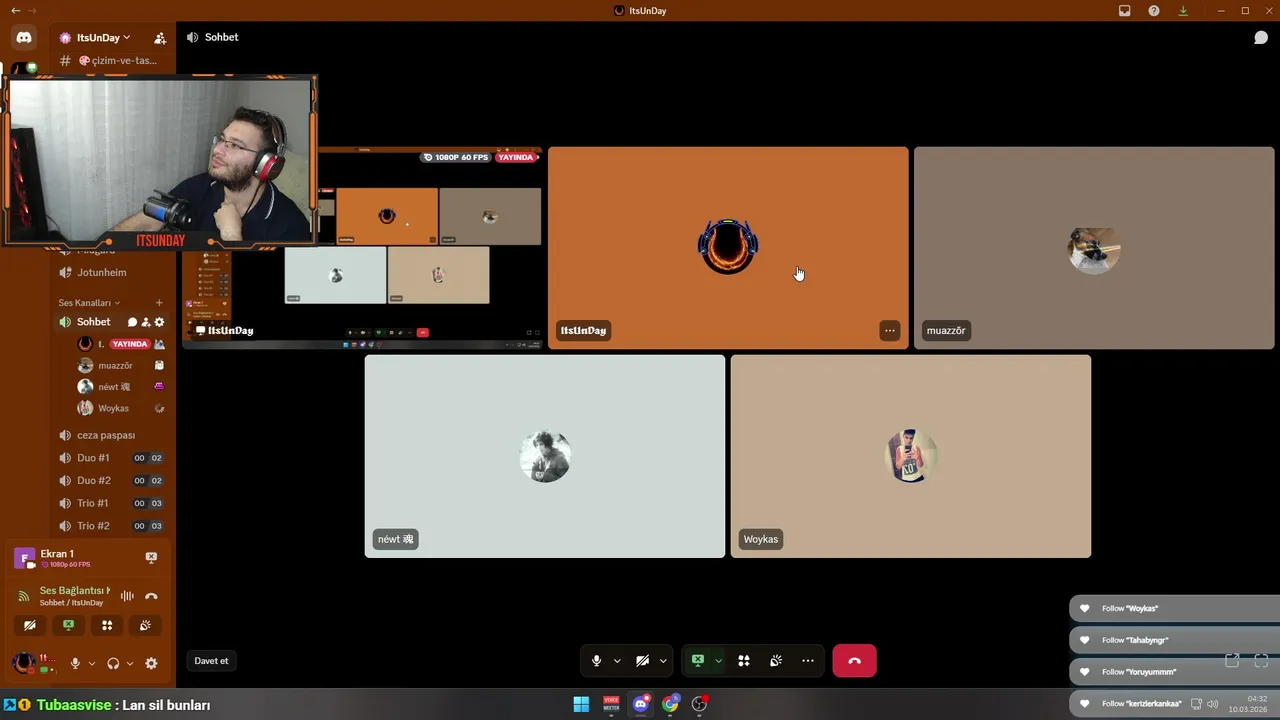
Task: Switch to Discord taskbar icon
Action: (x=641, y=704)
